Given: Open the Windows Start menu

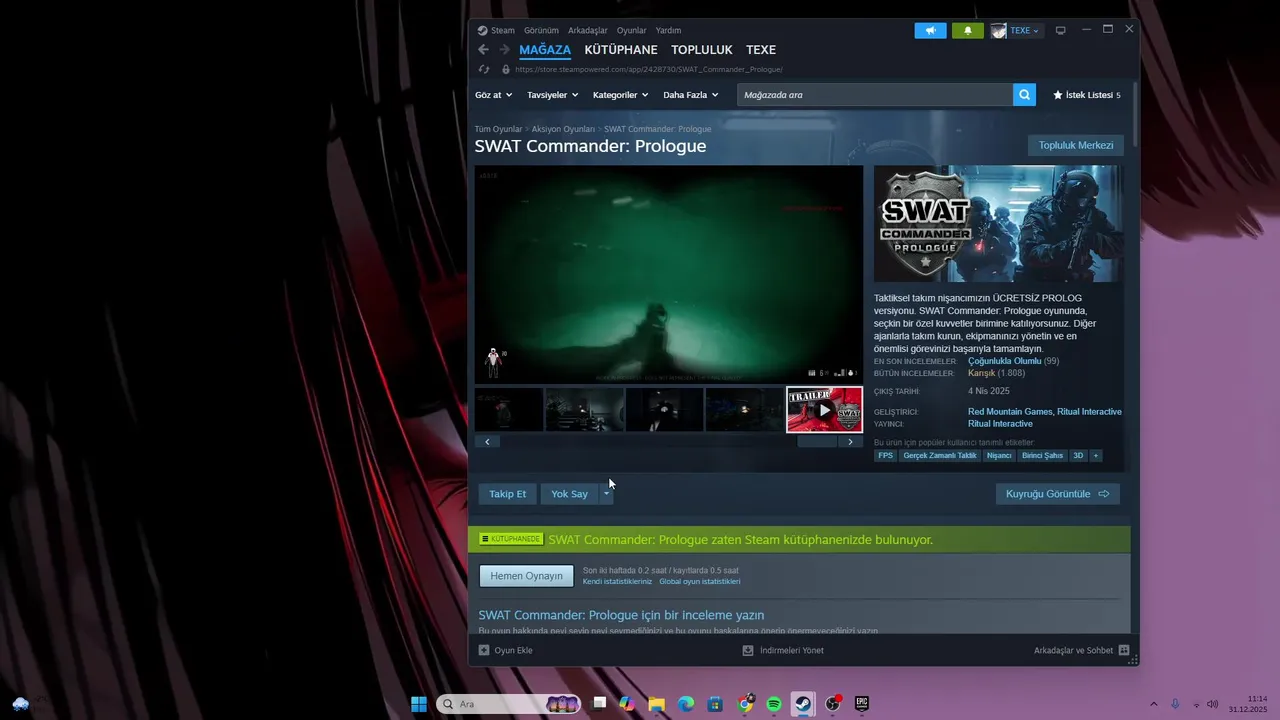Looking at the screenshot, I should pos(419,704).
